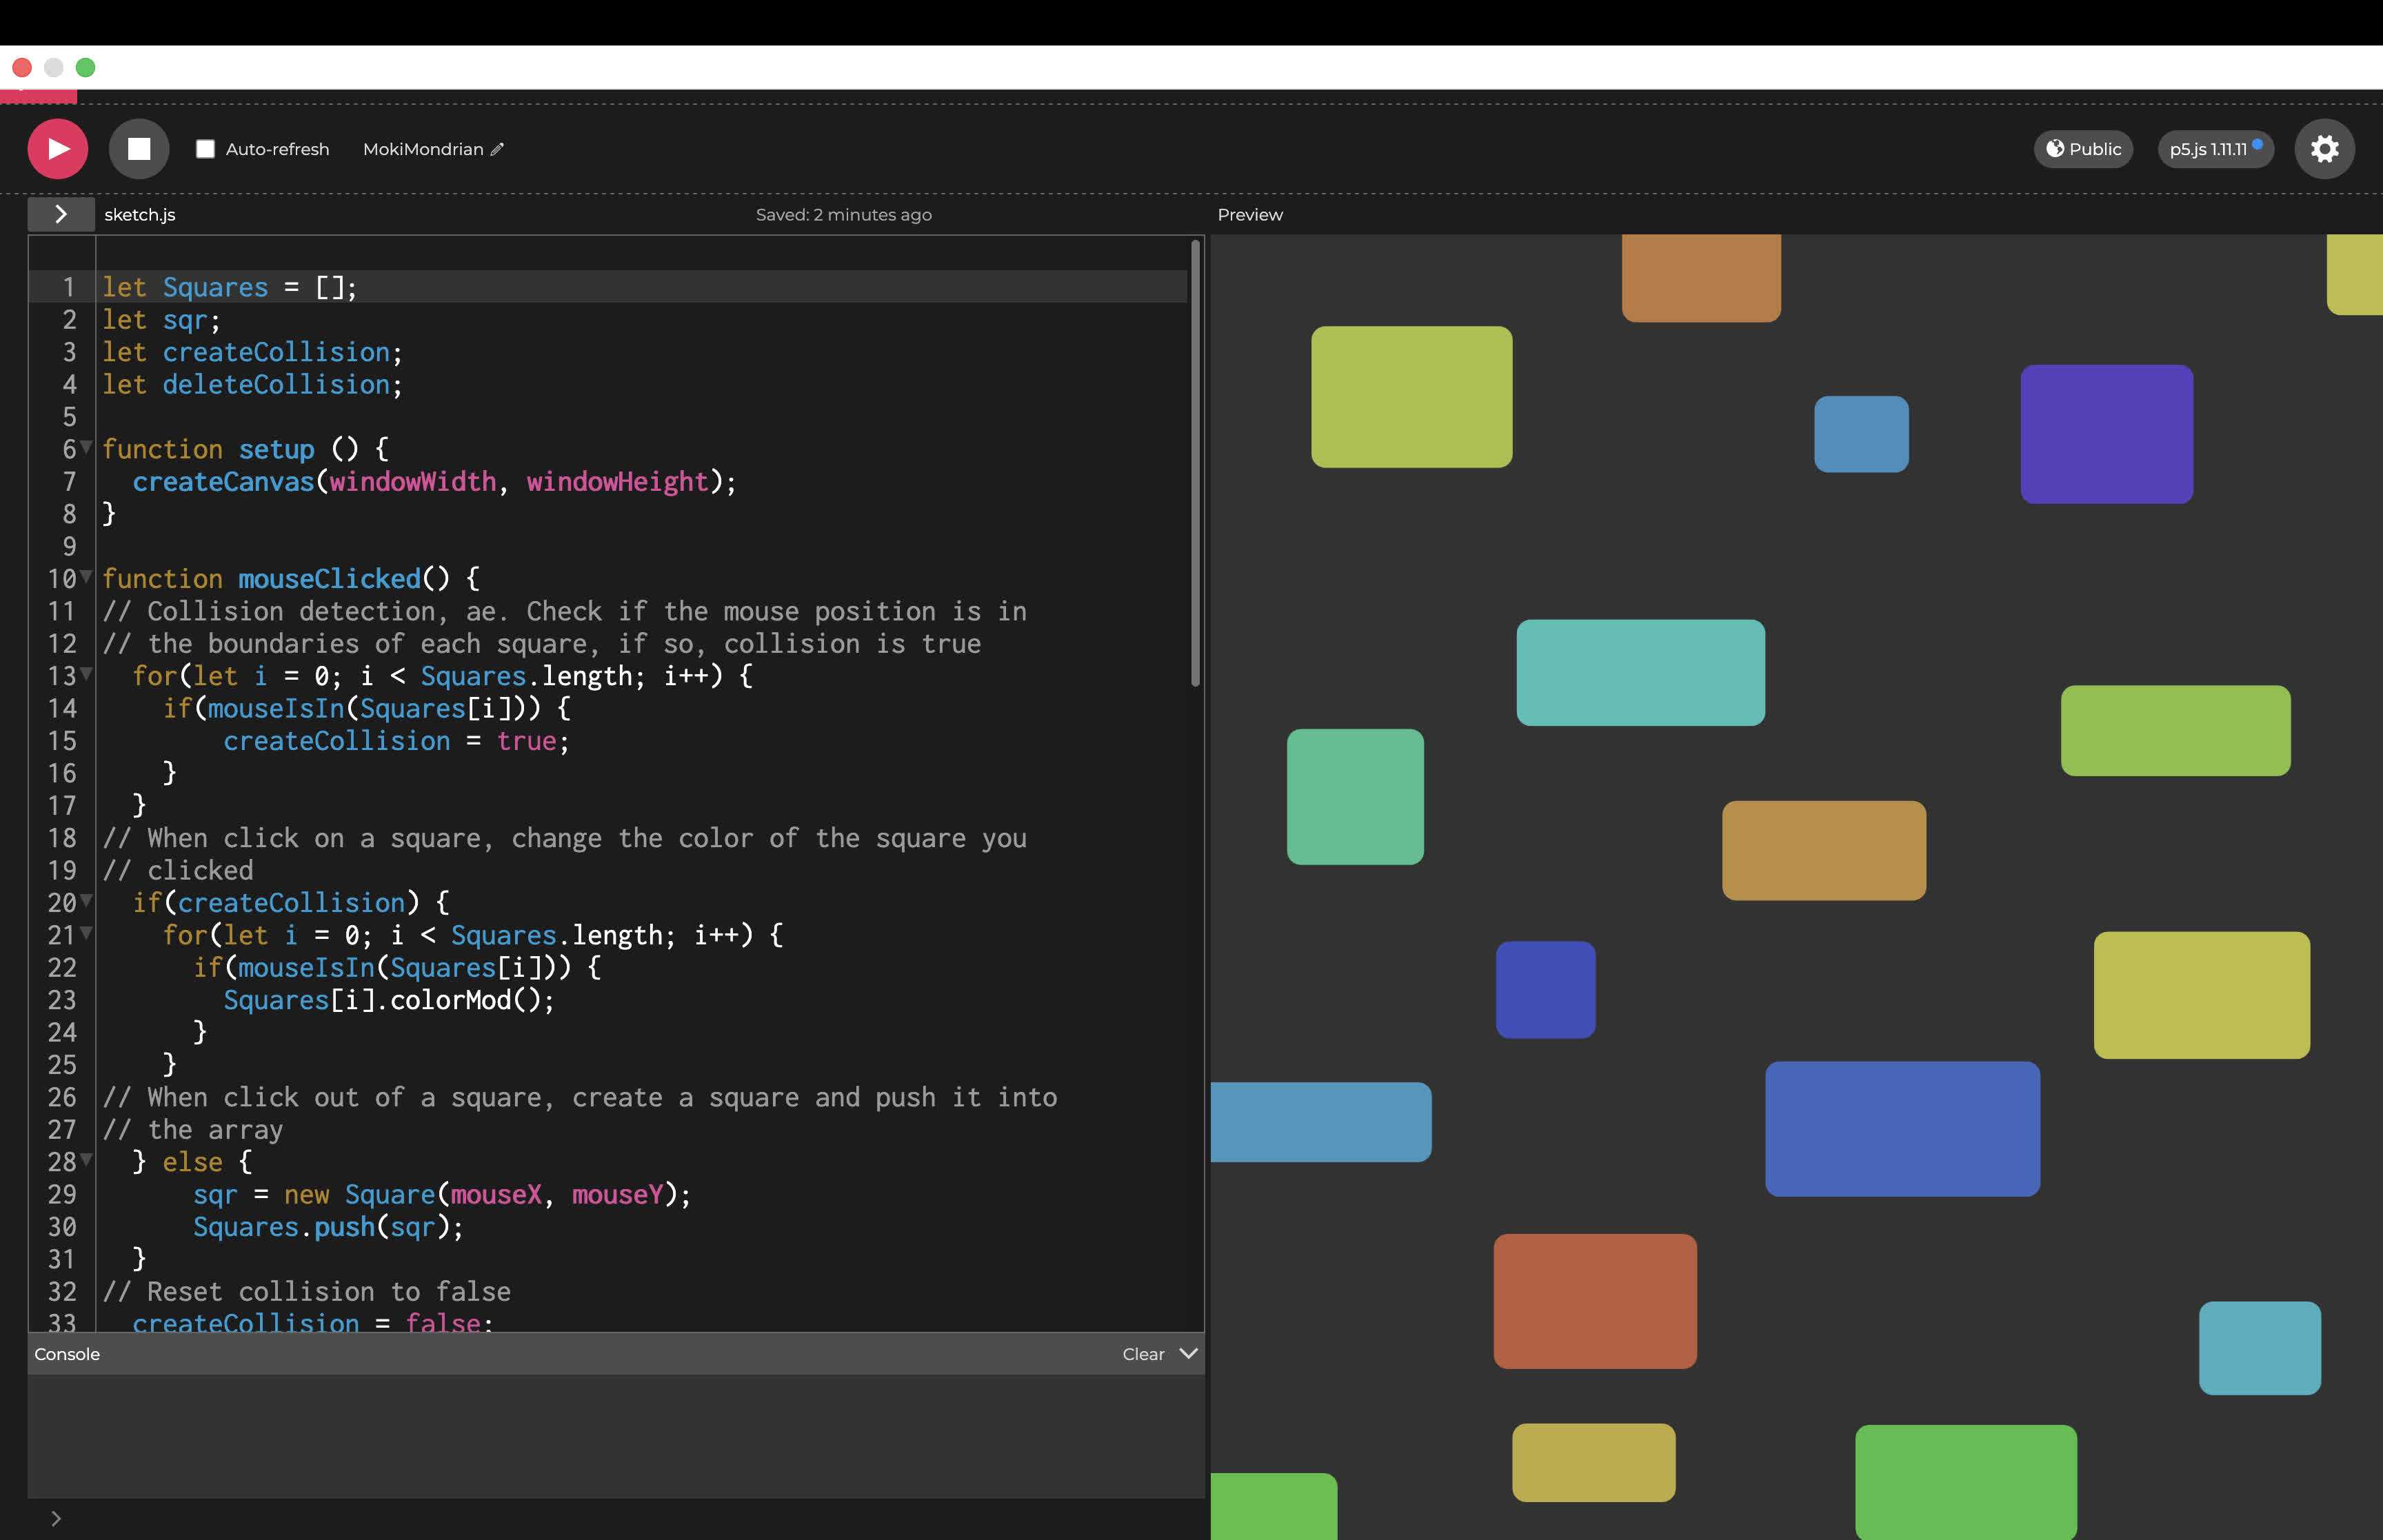
Task: Fold the mouseClicked function at line 10
Action: (86, 576)
